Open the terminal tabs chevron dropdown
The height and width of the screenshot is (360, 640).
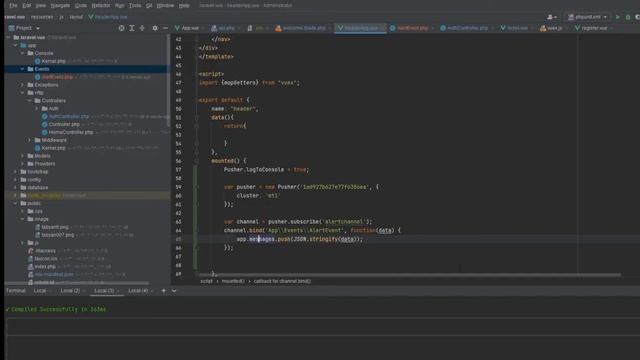[x=174, y=291]
